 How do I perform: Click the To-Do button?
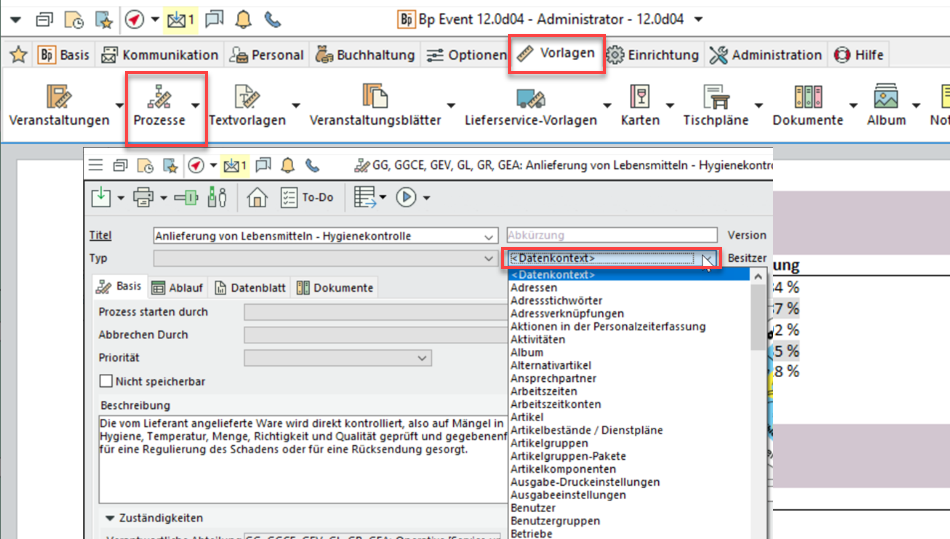[x=307, y=197]
